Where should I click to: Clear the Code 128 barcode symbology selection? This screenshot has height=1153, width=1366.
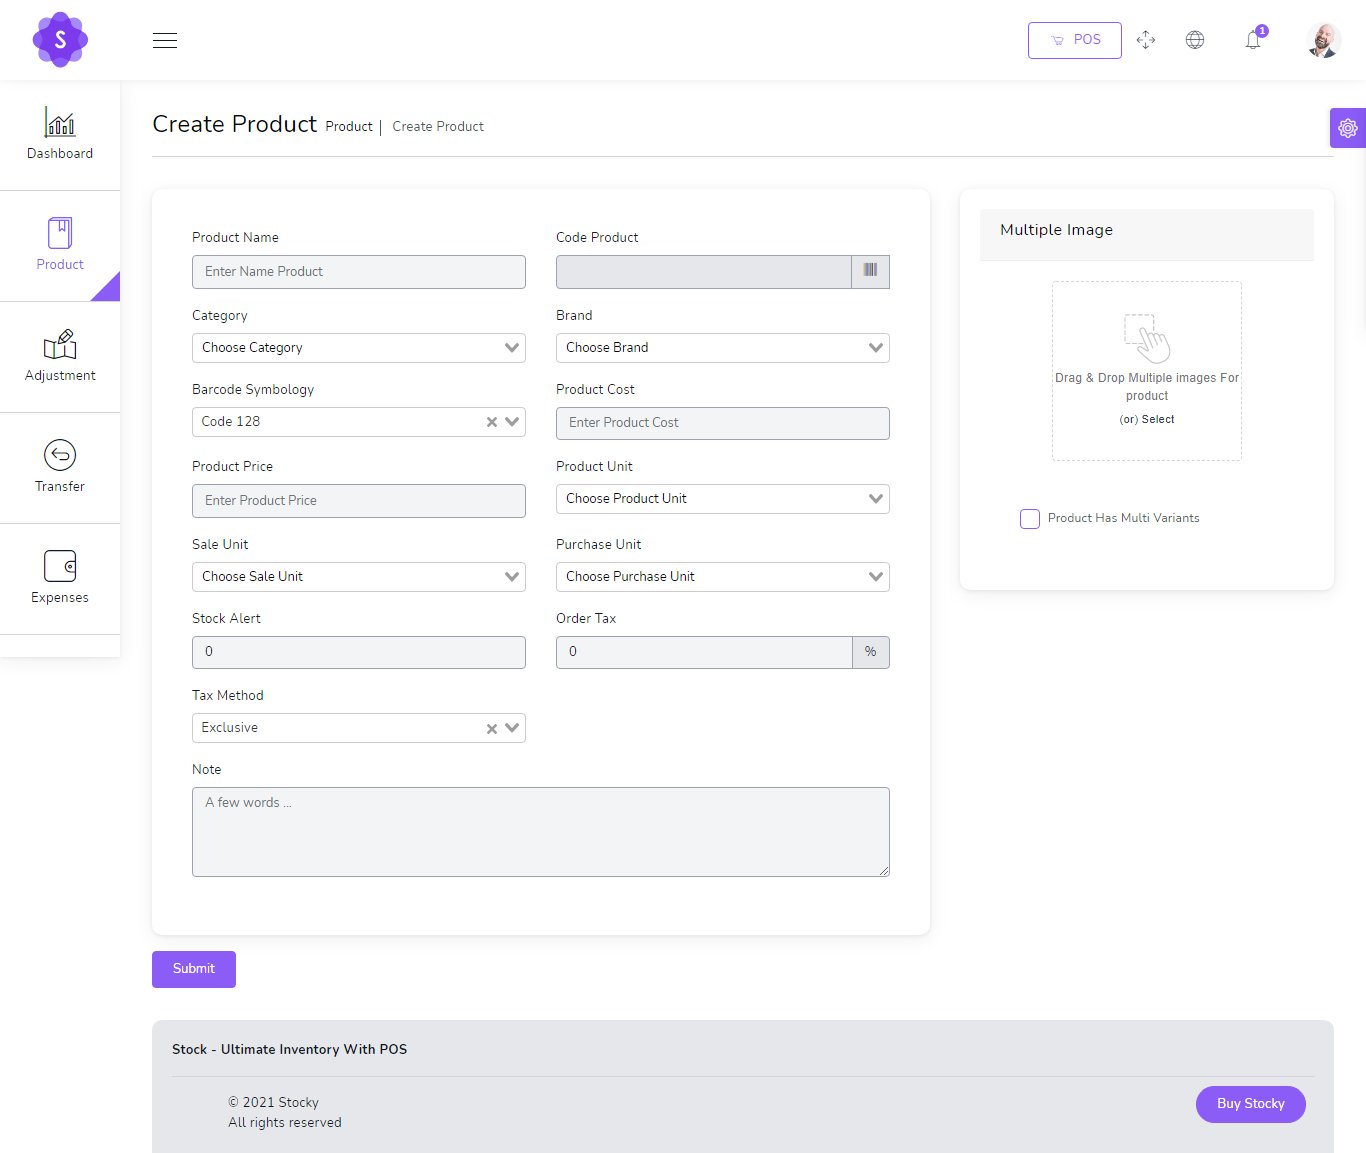point(491,422)
